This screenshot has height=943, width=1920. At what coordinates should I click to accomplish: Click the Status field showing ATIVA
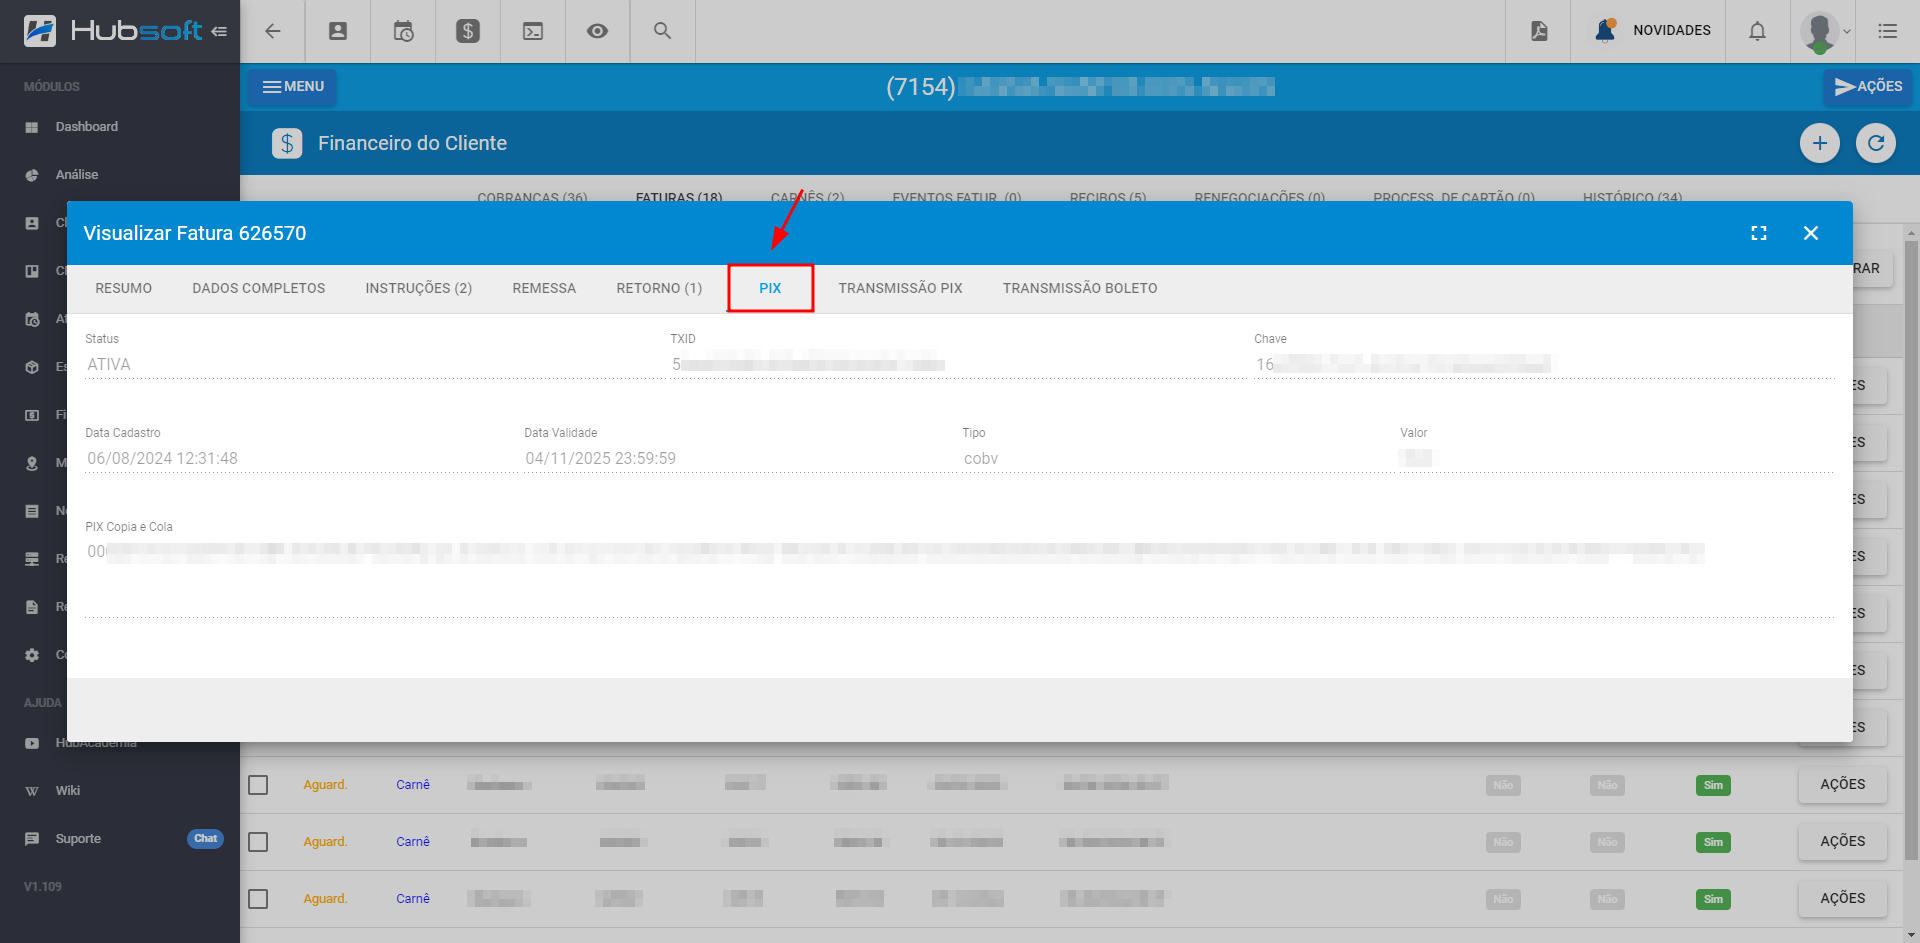tap(373, 365)
